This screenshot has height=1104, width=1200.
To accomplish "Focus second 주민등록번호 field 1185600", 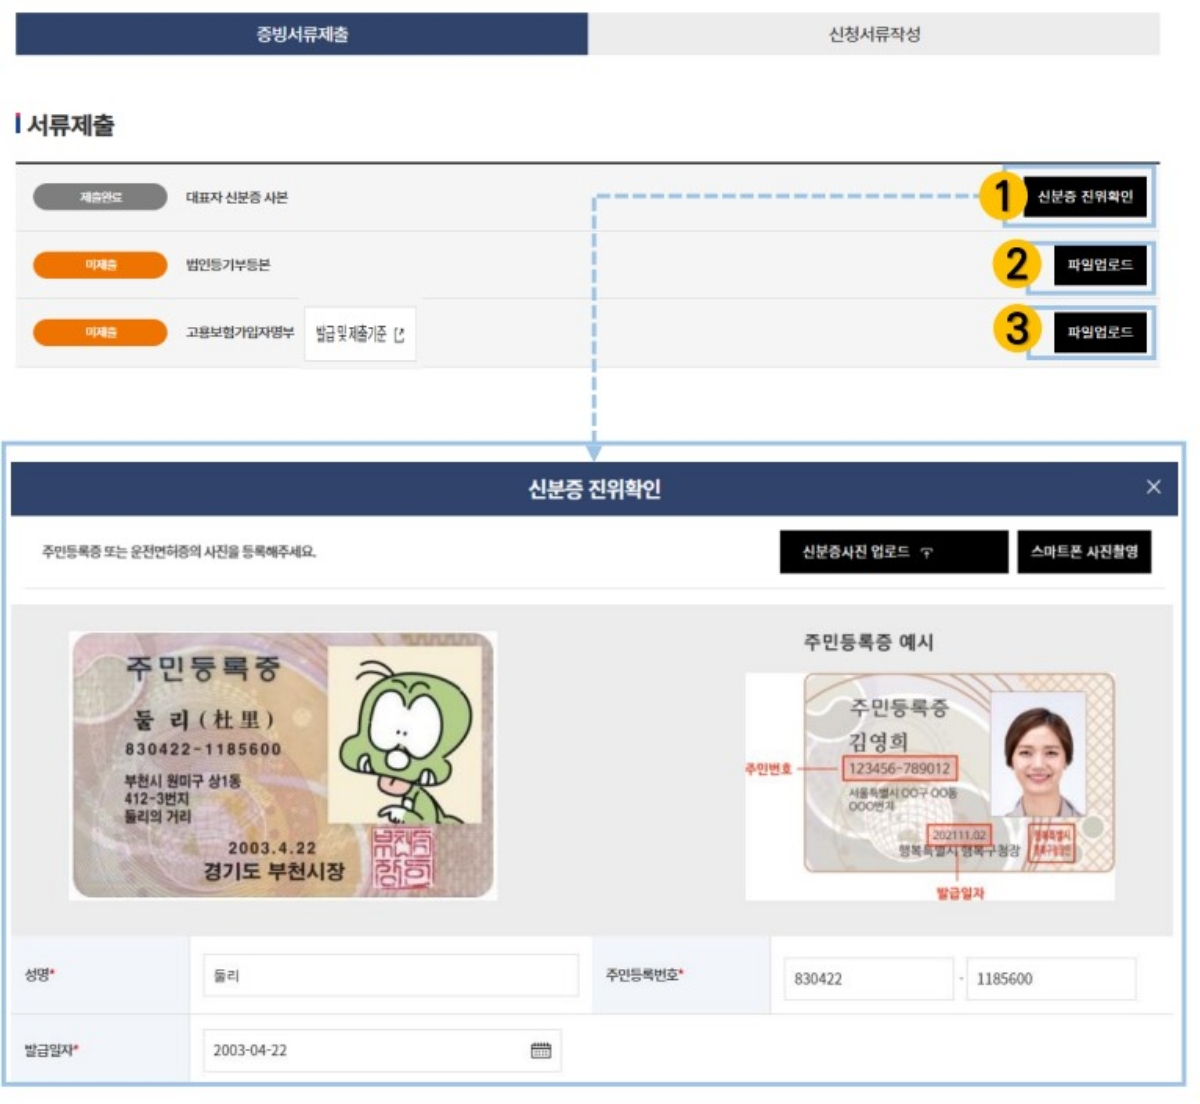I will pos(1051,979).
